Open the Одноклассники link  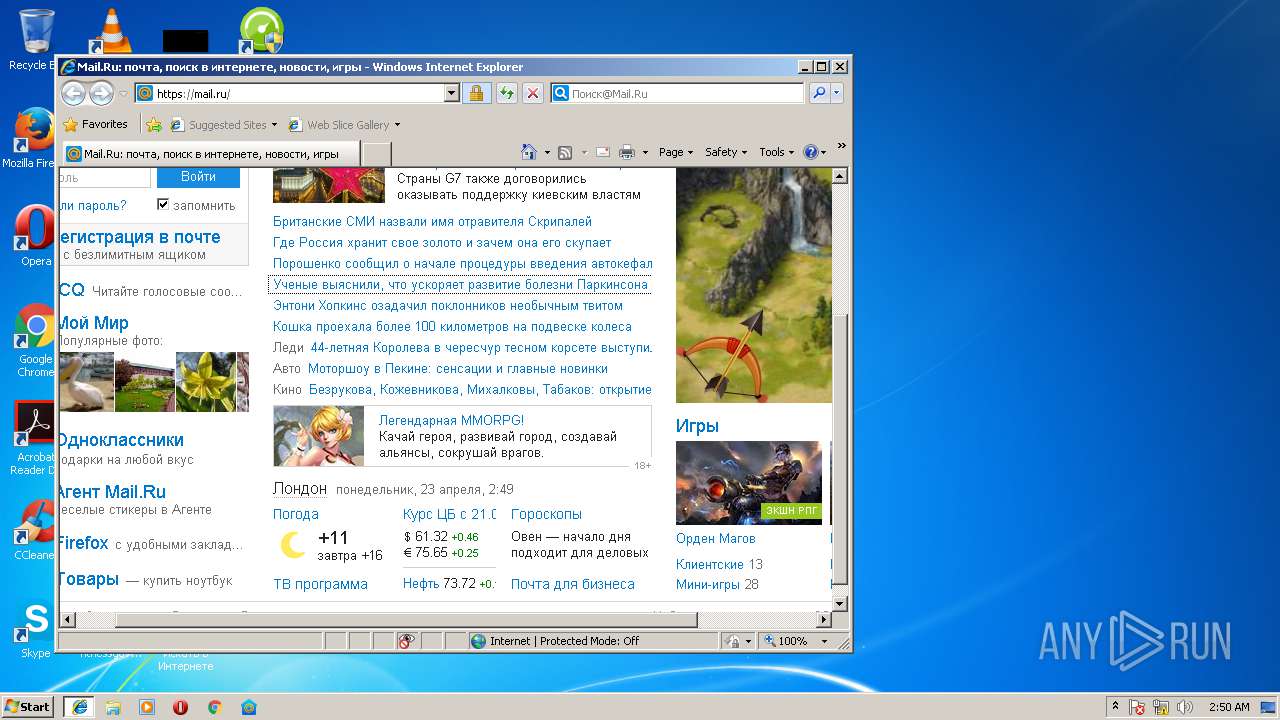[x=120, y=440]
